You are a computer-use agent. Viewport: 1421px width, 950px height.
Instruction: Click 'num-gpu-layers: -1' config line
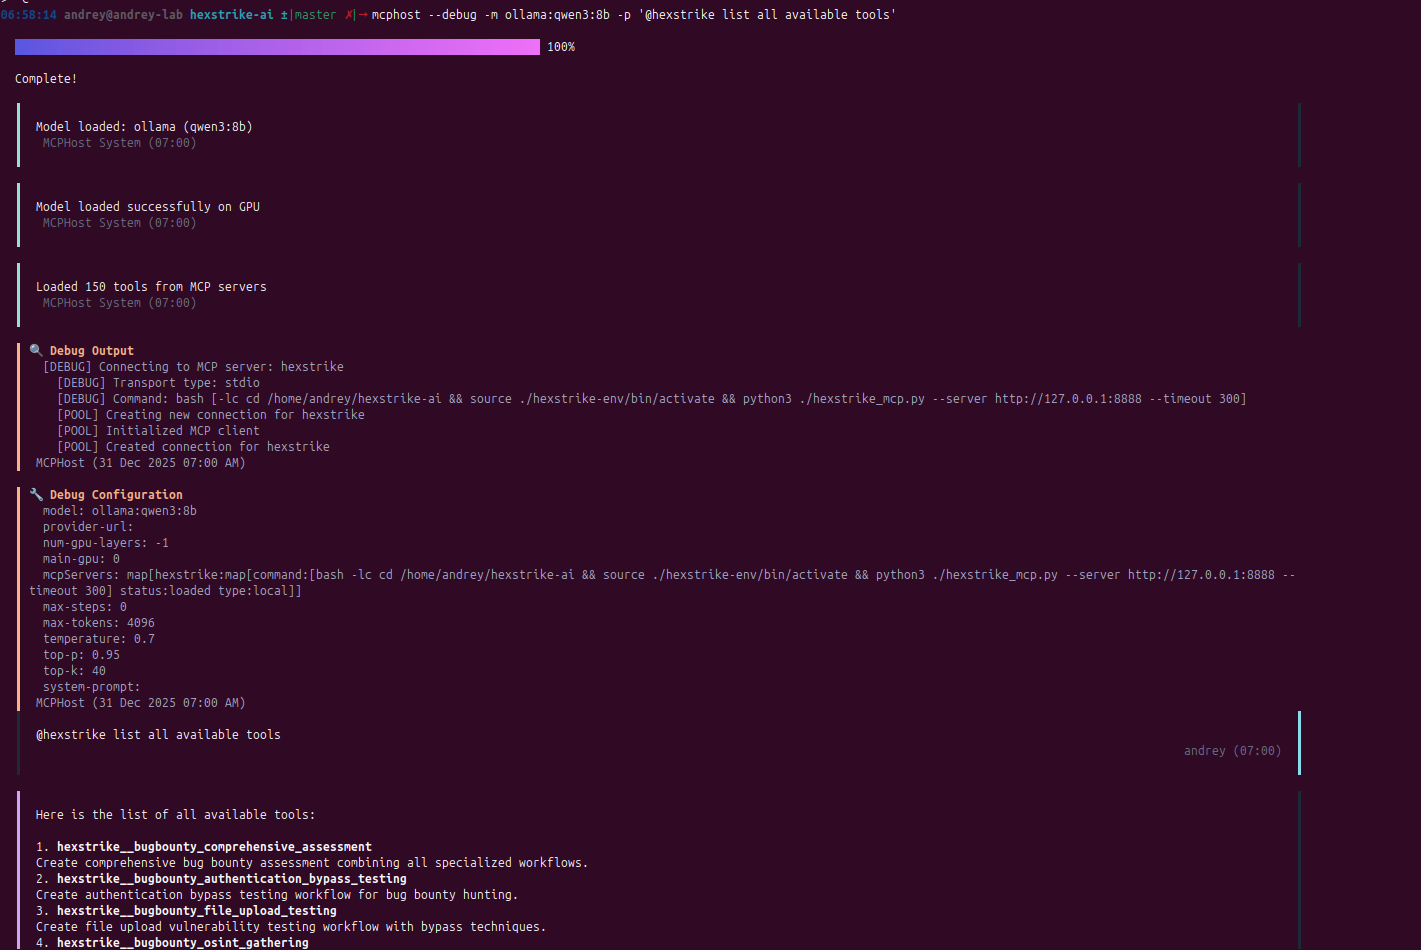point(106,543)
